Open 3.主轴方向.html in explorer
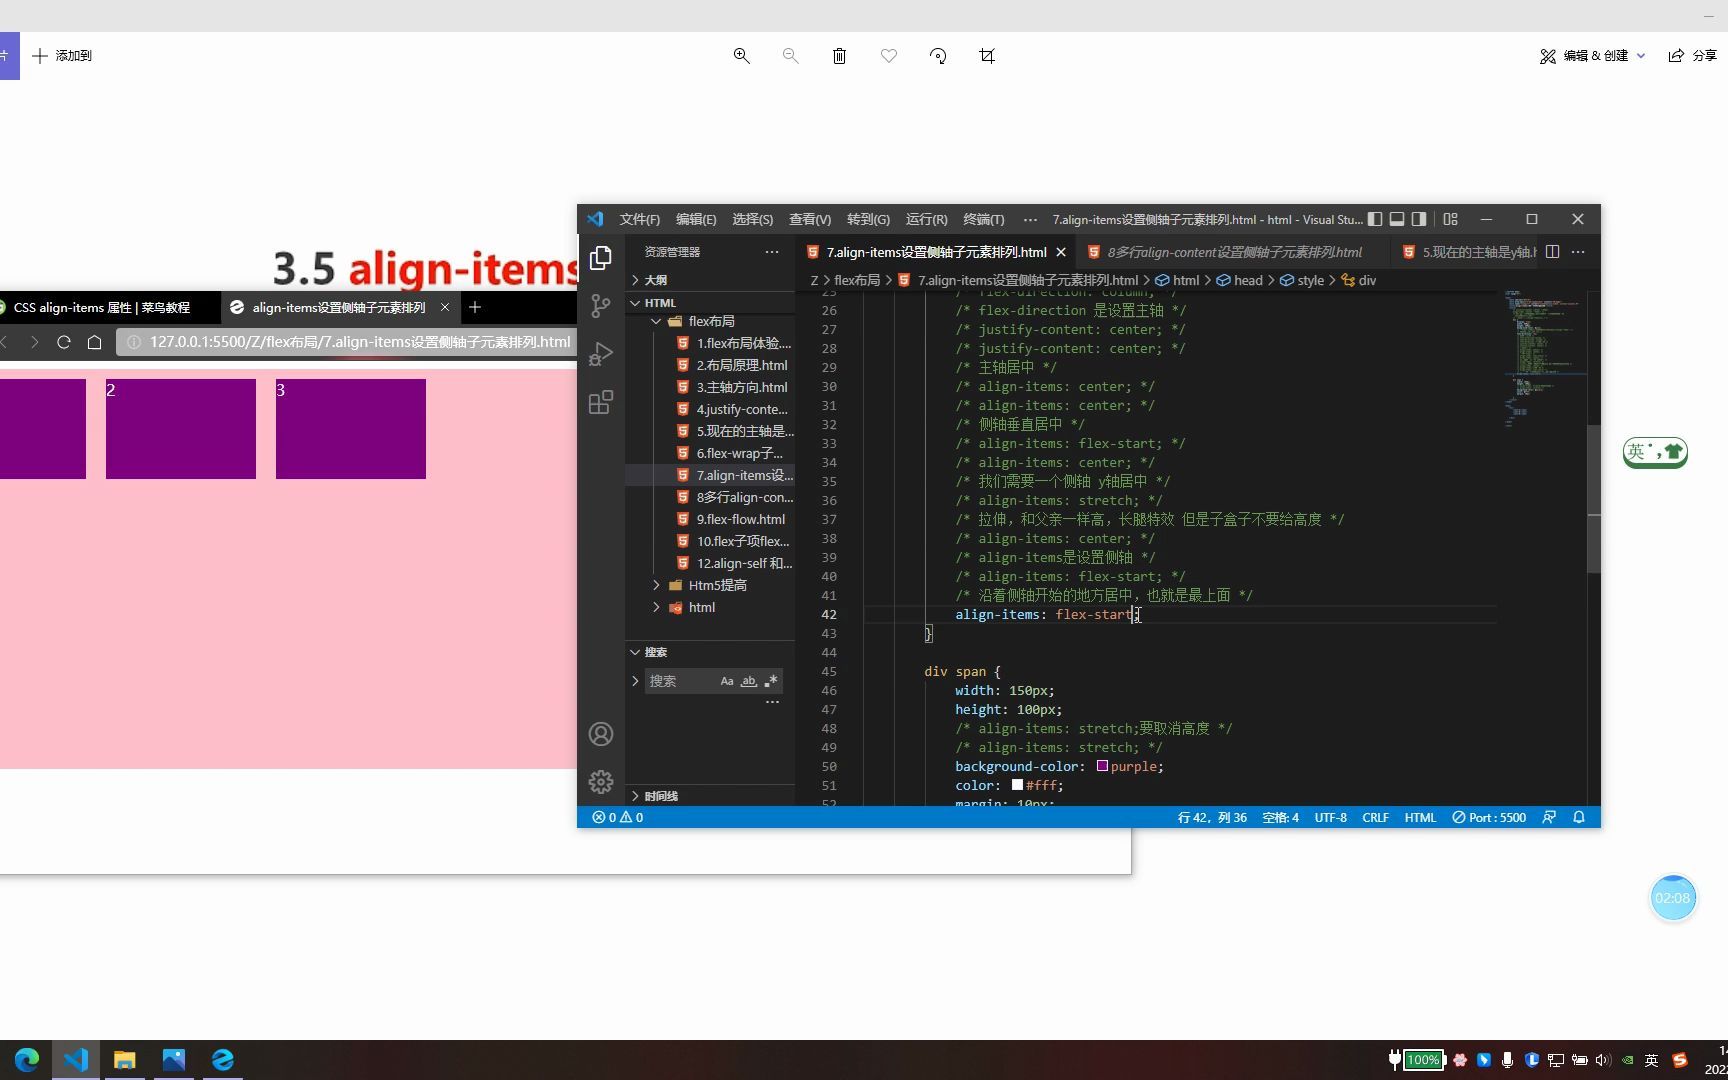The width and height of the screenshot is (1728, 1080). tap(741, 387)
